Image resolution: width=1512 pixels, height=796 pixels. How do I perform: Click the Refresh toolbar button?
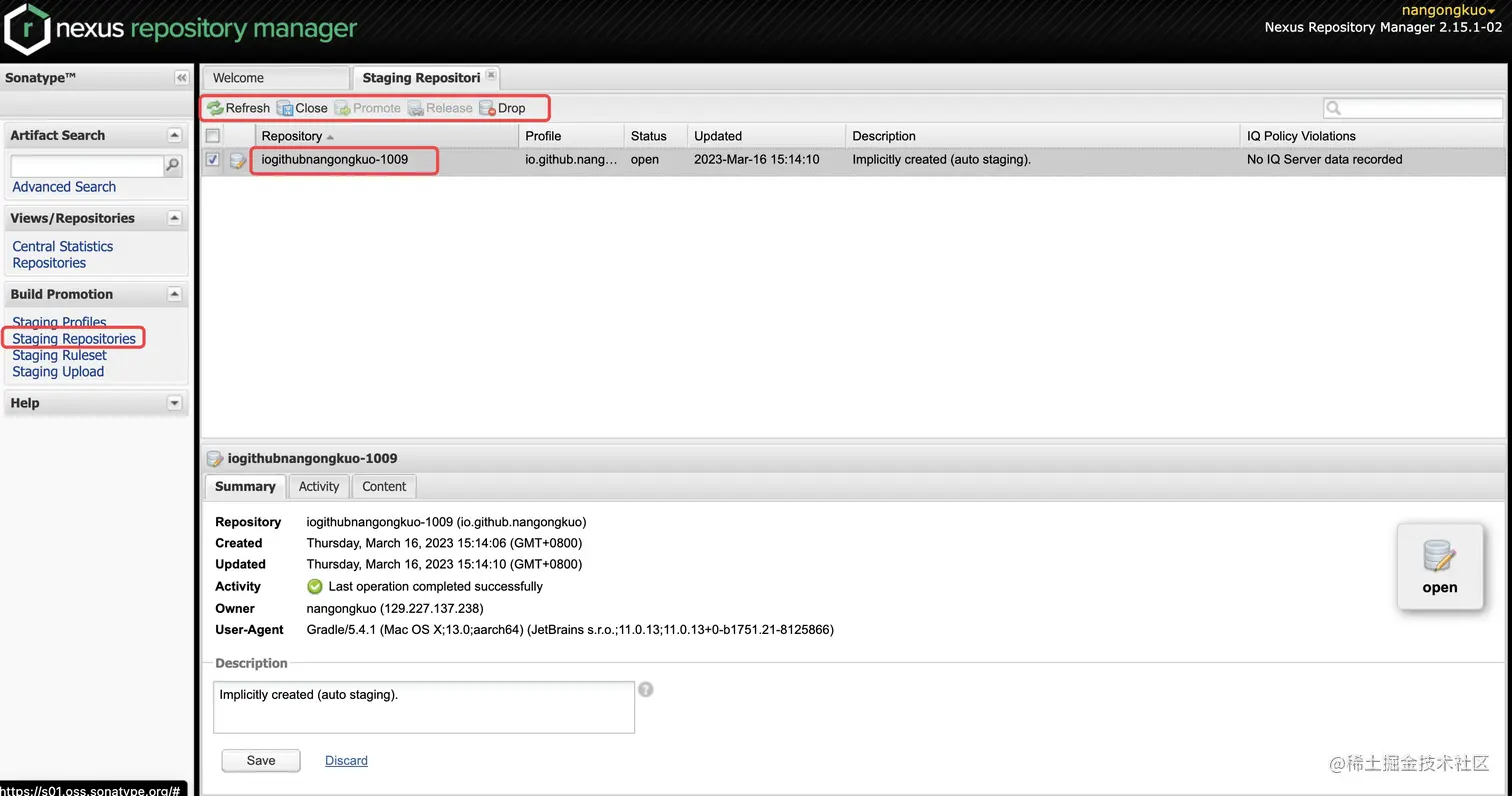click(238, 108)
